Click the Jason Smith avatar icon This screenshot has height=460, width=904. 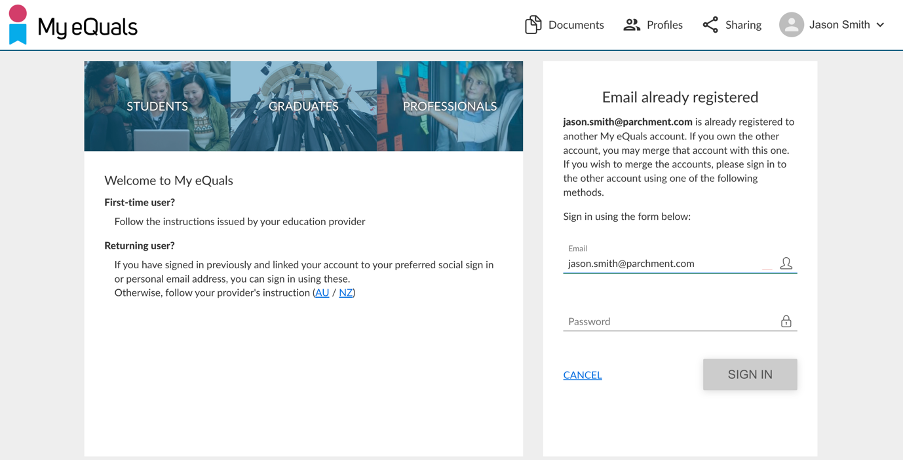[x=792, y=25]
